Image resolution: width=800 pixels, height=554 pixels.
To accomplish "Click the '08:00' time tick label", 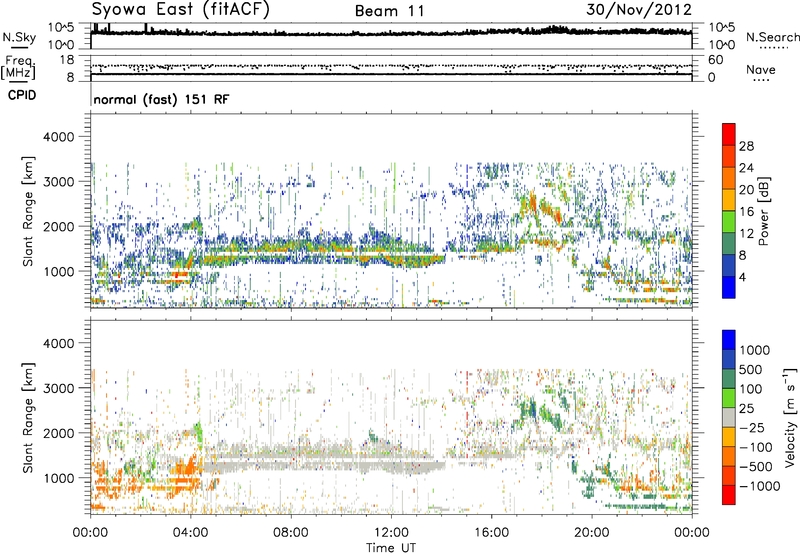I will point(291,533).
